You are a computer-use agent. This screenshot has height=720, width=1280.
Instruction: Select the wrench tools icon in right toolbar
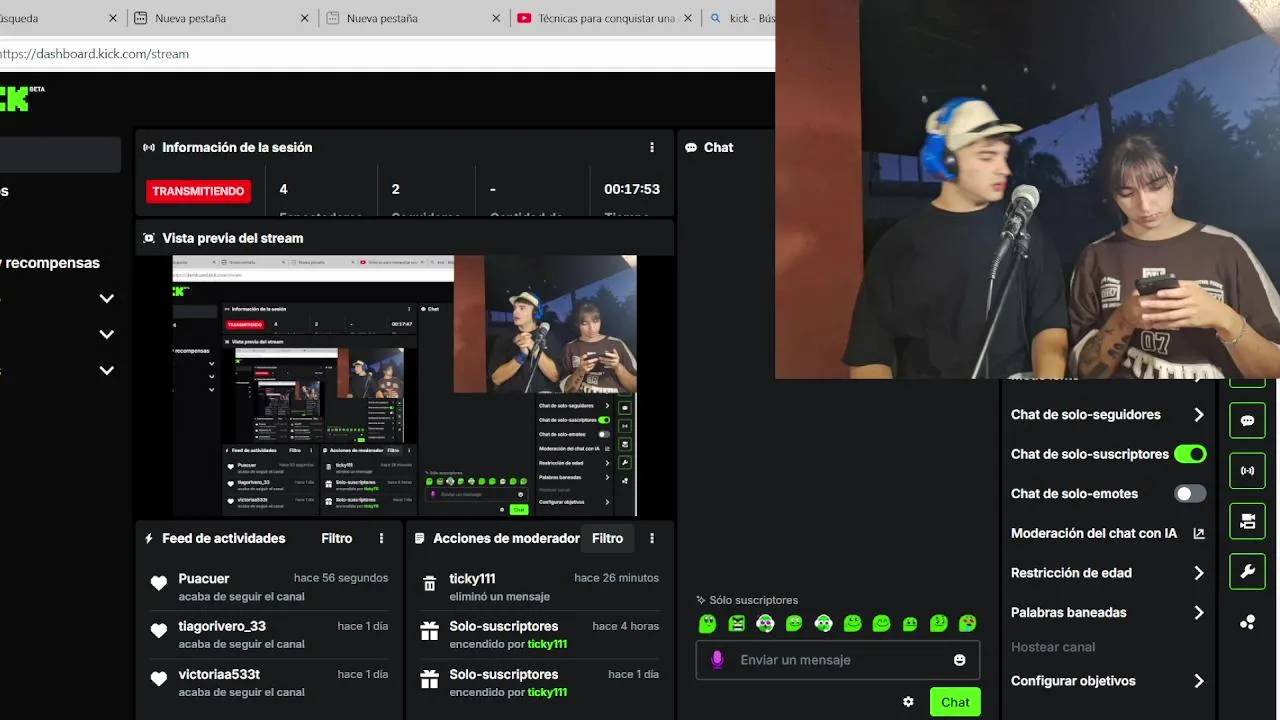coord(1247,572)
